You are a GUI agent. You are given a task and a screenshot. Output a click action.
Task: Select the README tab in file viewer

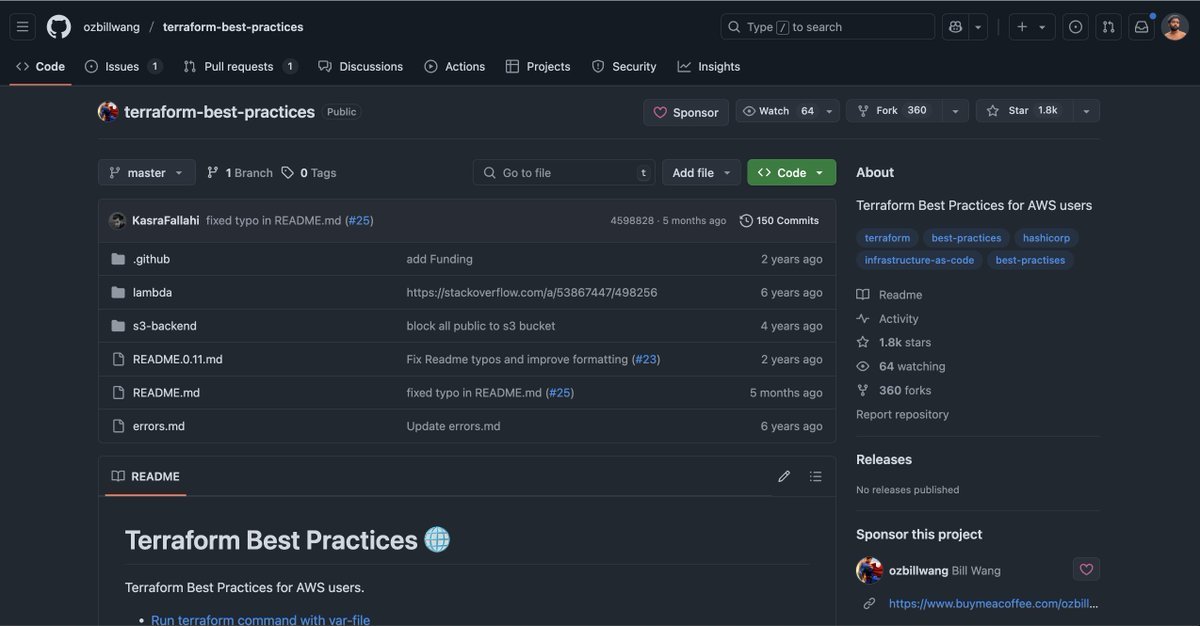click(146, 477)
